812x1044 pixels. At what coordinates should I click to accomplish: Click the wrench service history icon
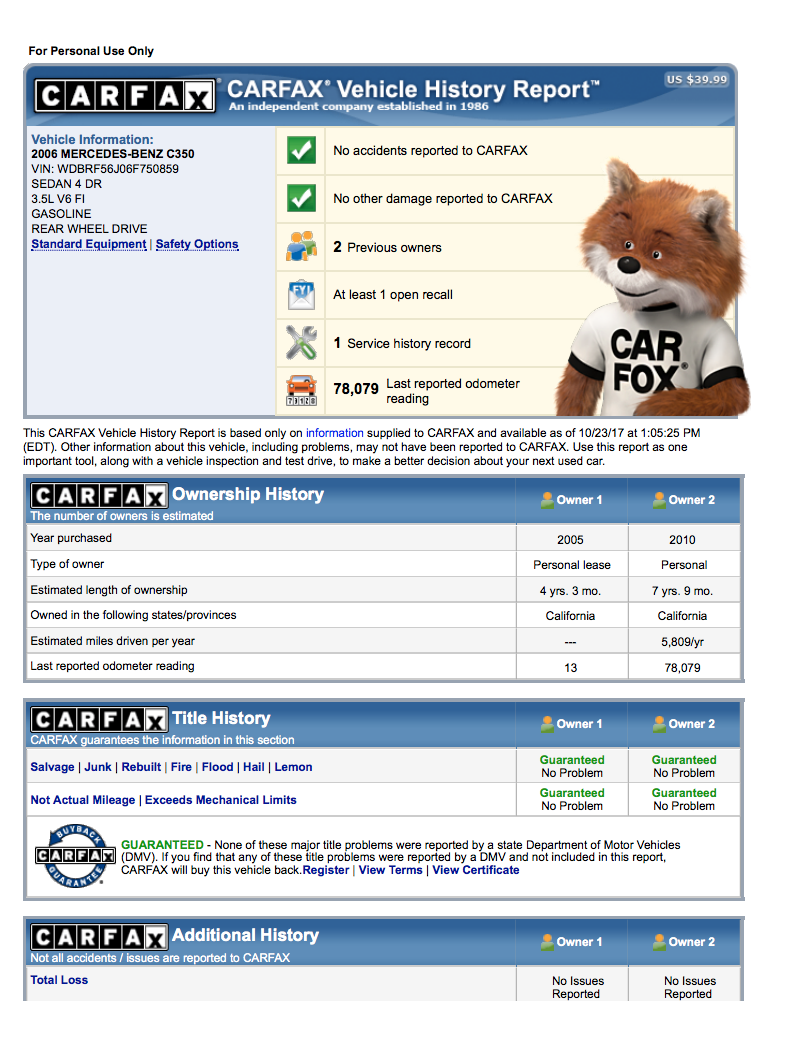[x=301, y=343]
